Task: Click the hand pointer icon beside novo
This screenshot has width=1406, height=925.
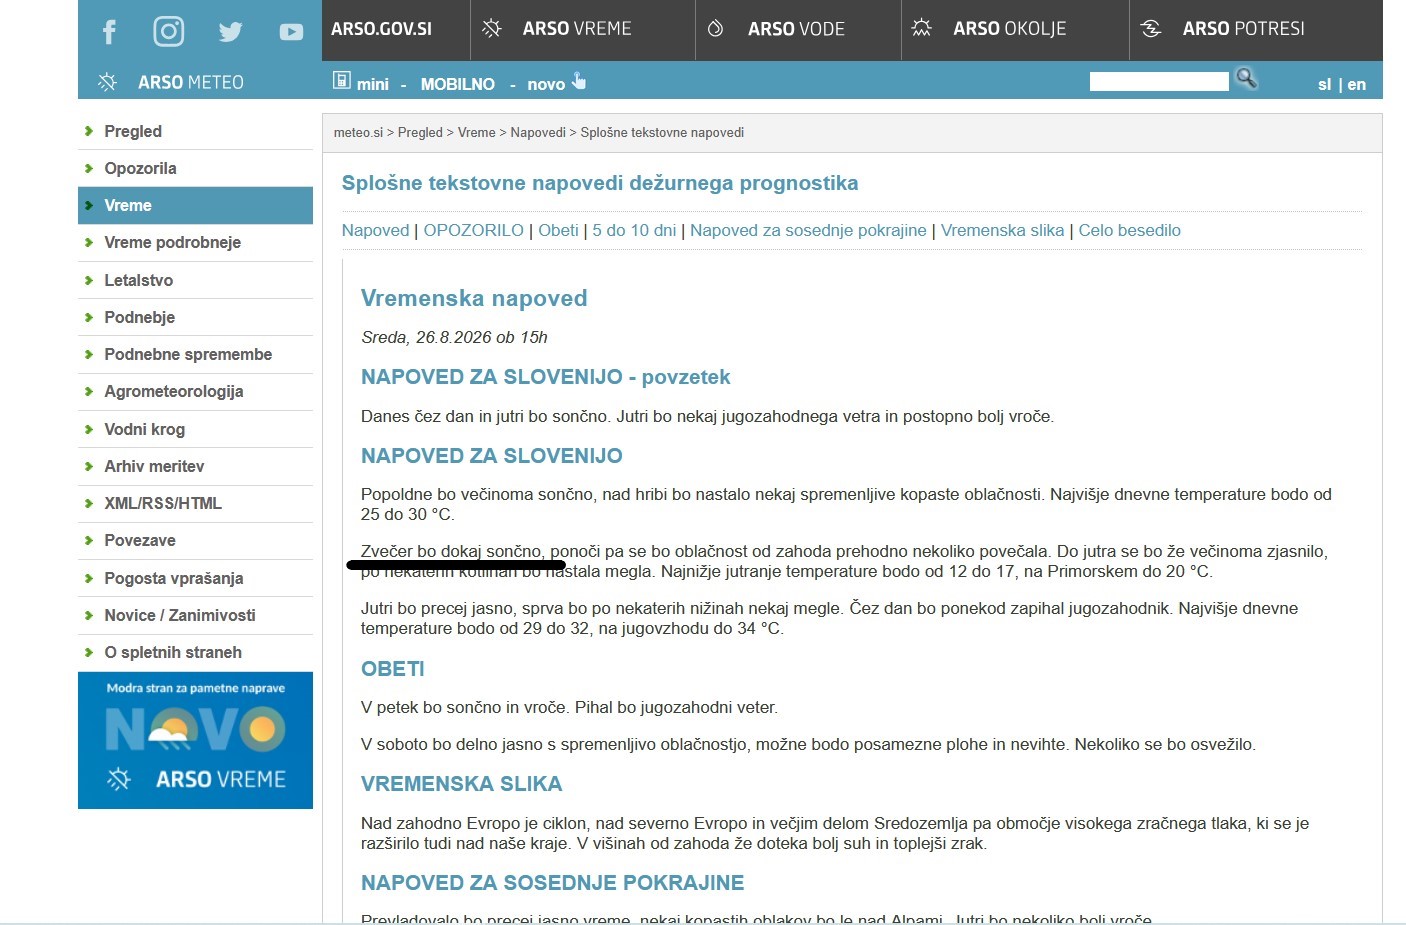Action: point(579,81)
